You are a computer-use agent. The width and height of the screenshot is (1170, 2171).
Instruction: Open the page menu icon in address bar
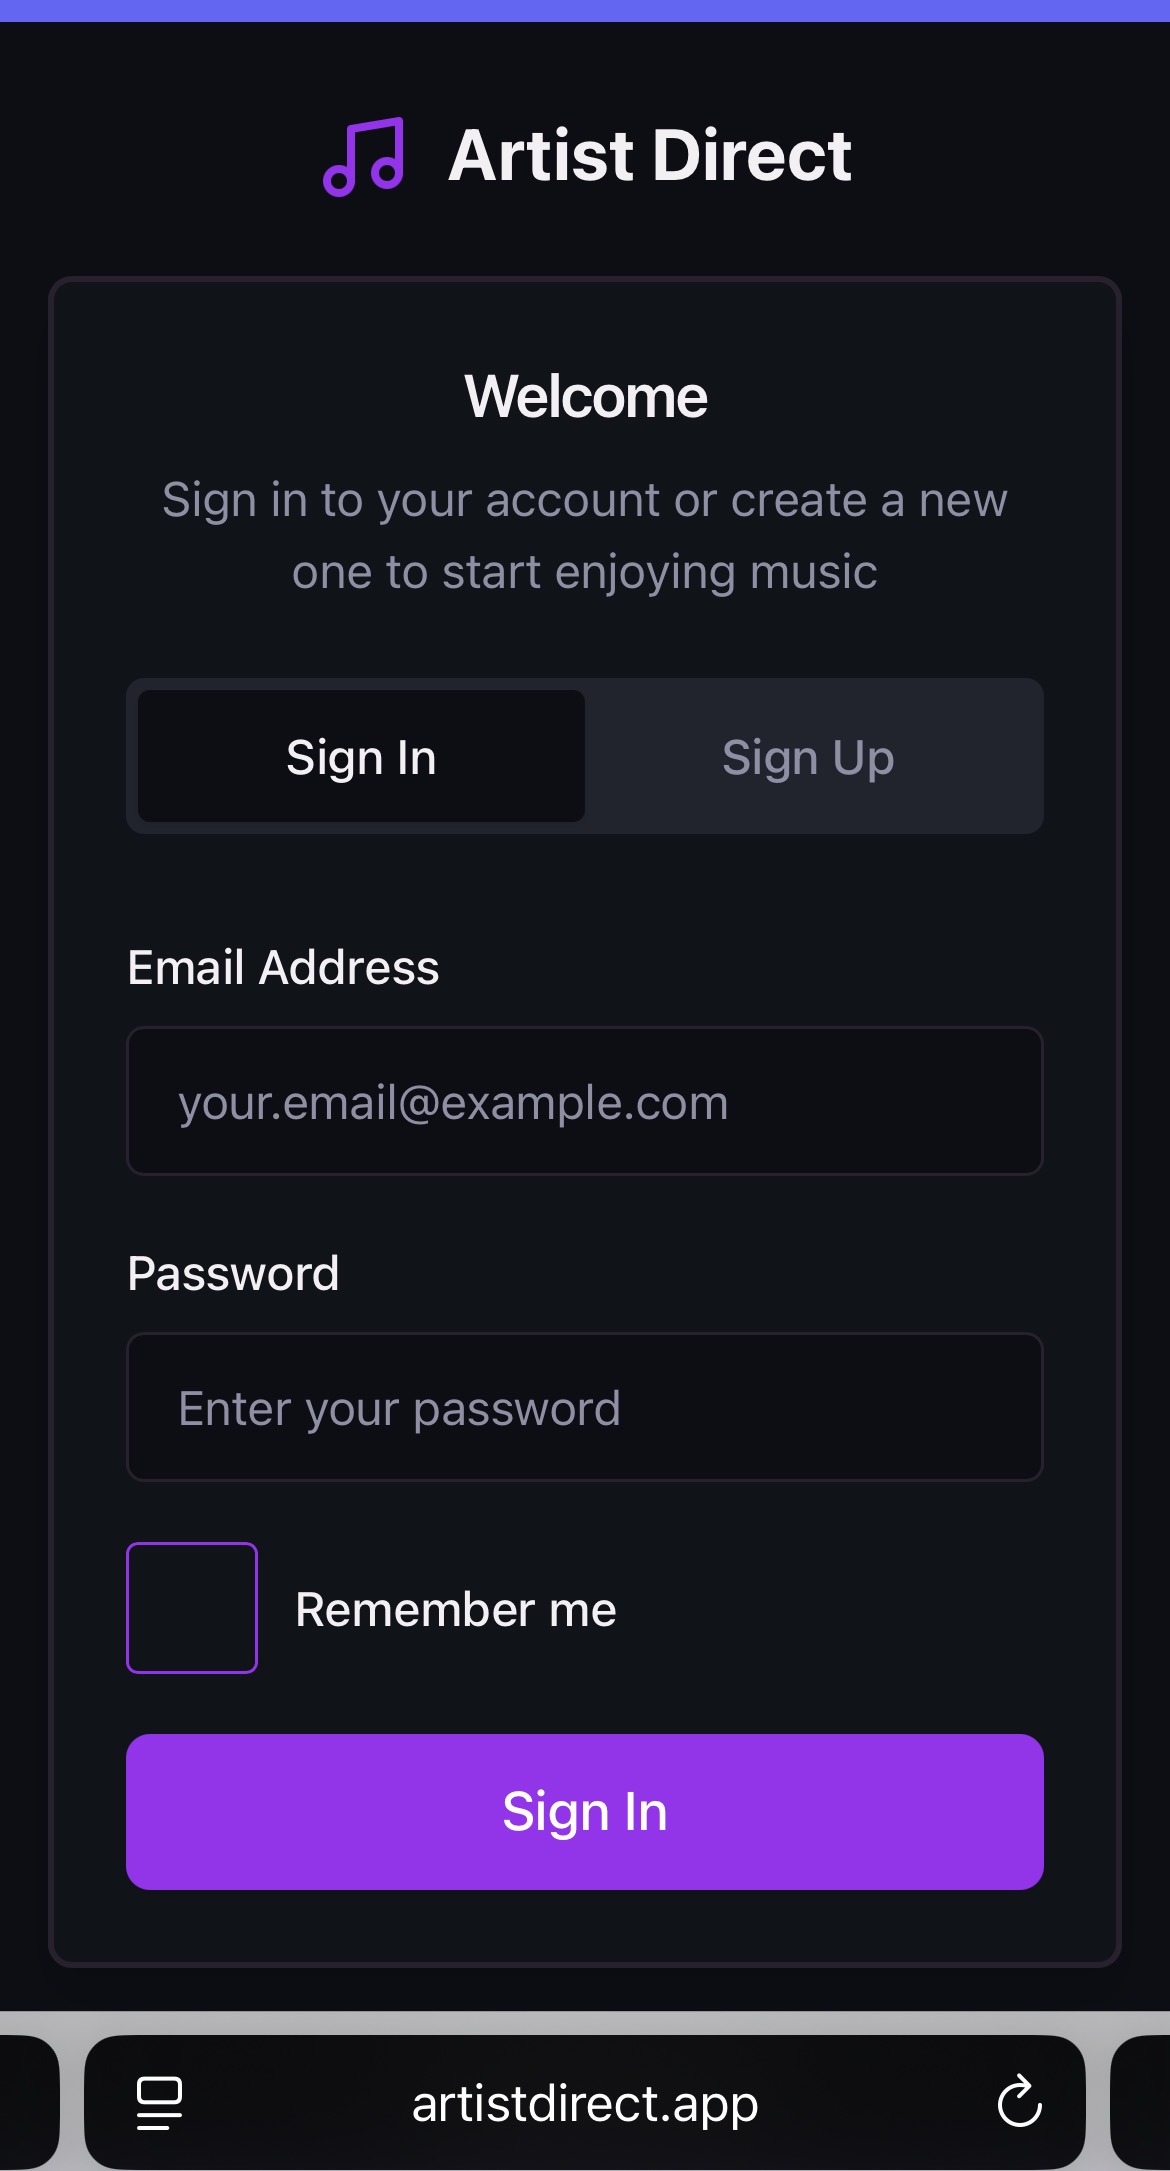click(x=159, y=2102)
